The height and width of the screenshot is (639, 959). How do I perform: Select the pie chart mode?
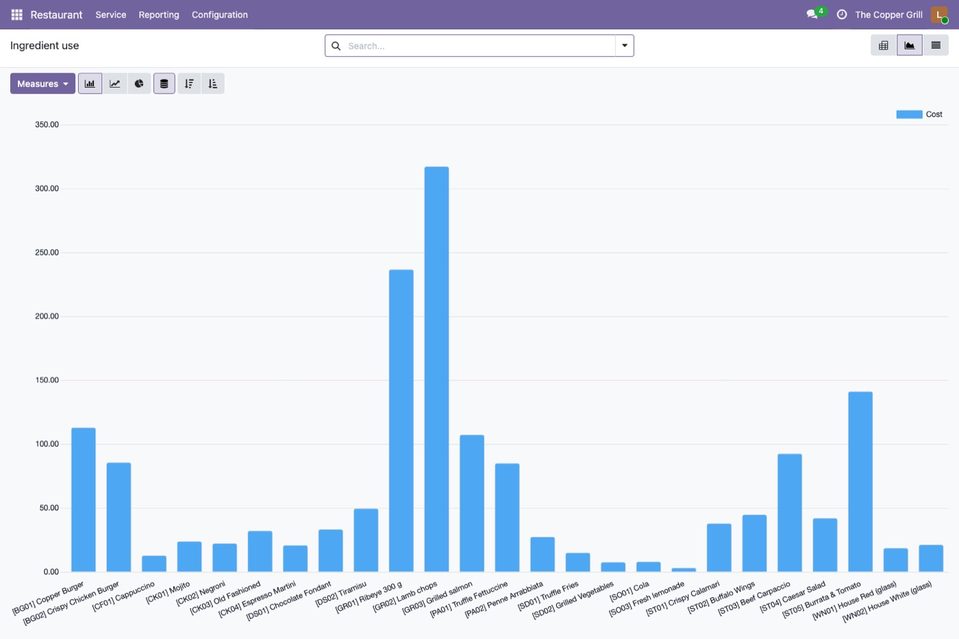coord(139,84)
